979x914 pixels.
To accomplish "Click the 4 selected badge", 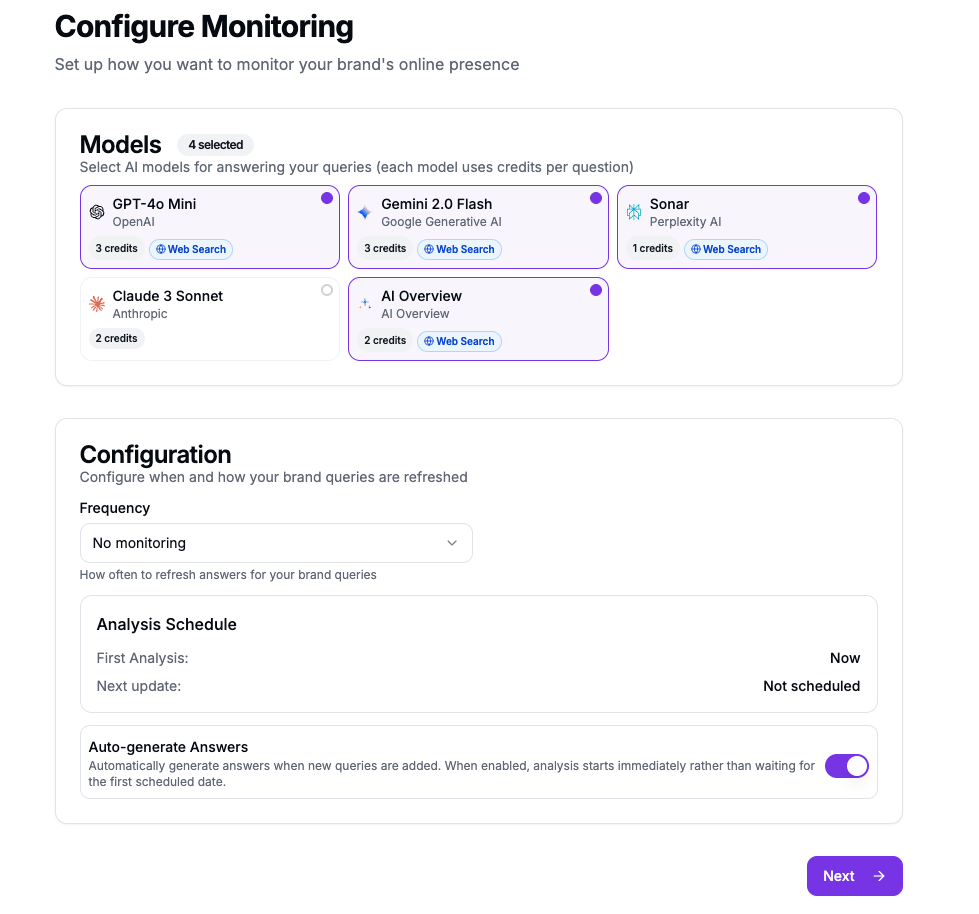I will 215,145.
